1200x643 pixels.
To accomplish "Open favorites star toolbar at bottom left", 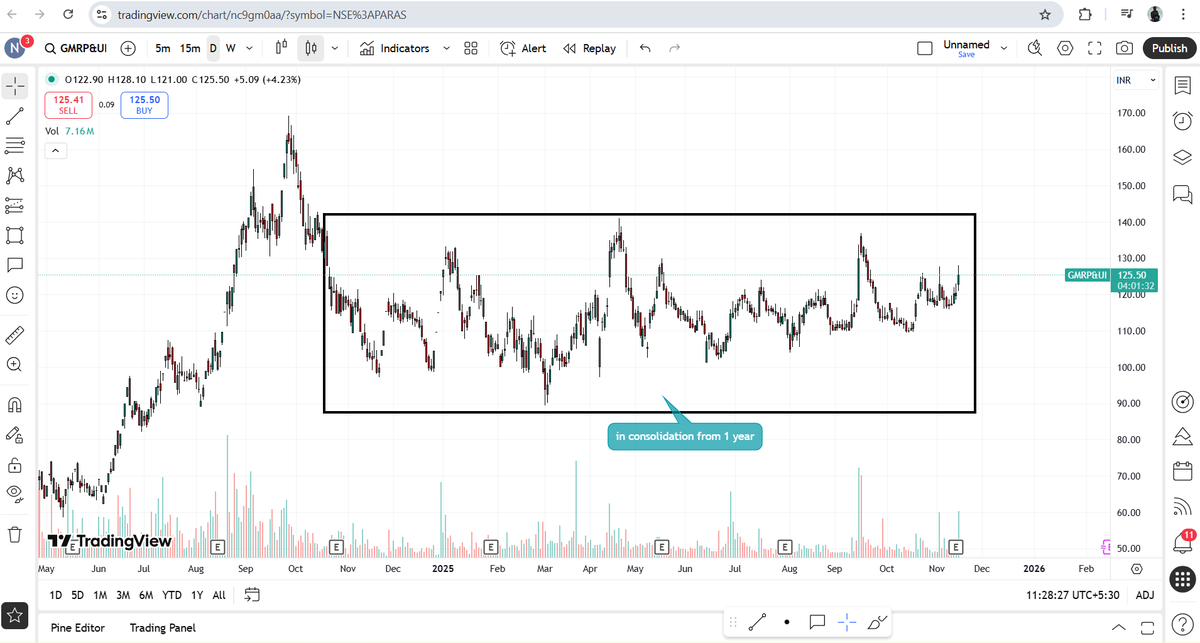I will coord(15,614).
